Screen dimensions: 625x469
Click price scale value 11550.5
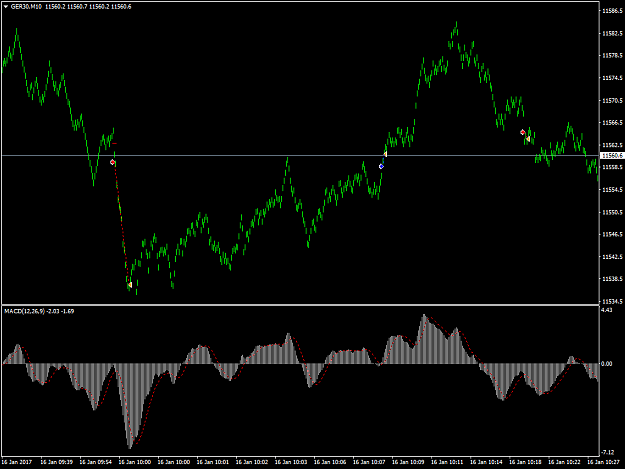pos(612,212)
